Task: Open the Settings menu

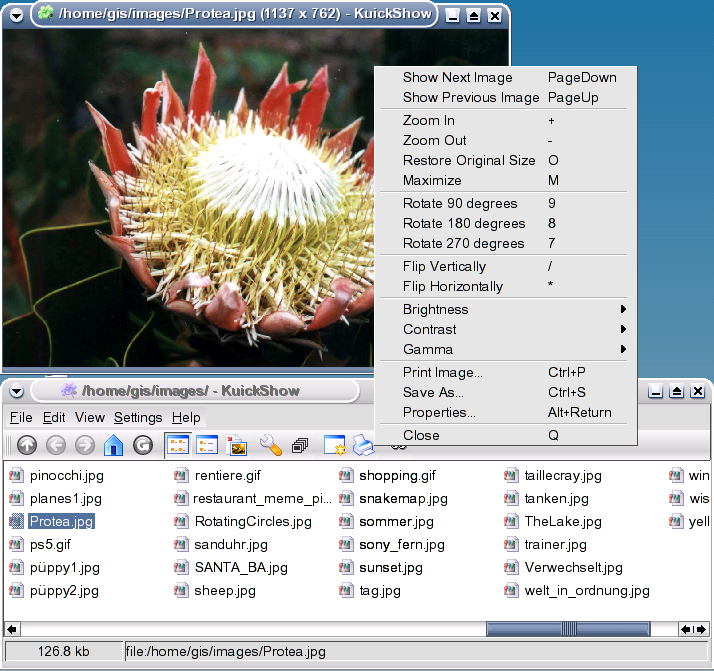Action: tap(138, 417)
